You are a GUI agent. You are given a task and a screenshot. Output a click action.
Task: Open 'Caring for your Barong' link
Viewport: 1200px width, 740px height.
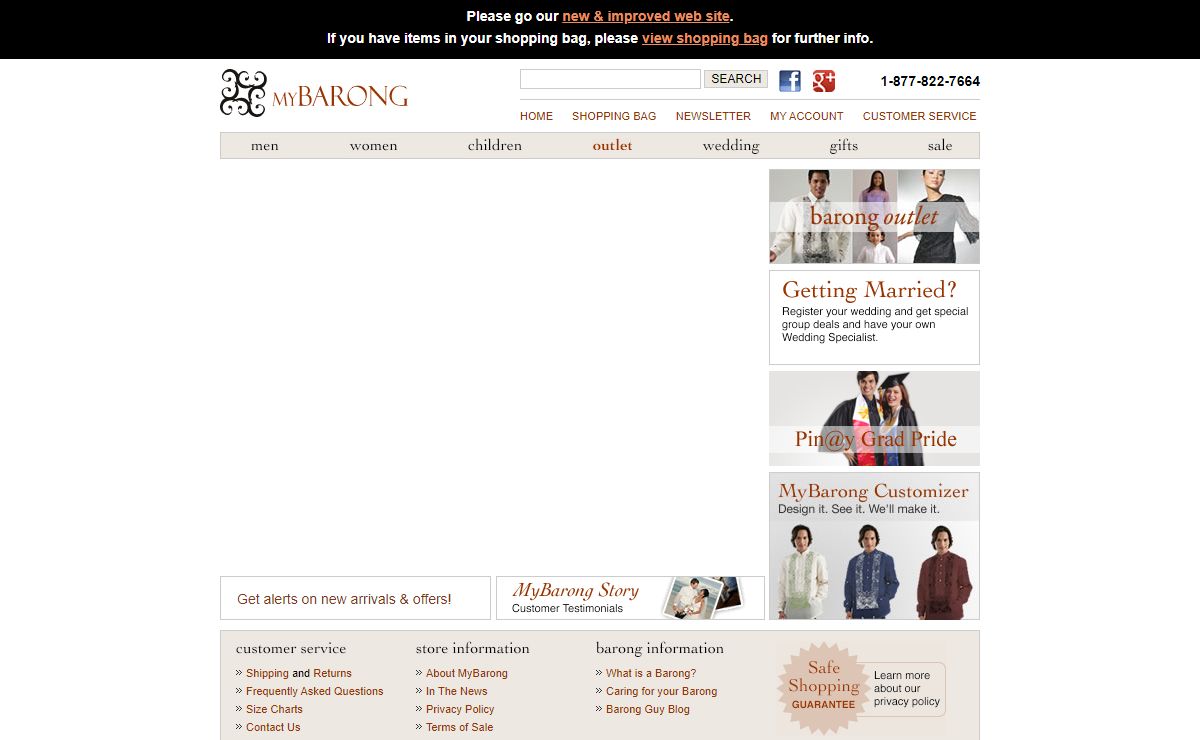pos(662,691)
